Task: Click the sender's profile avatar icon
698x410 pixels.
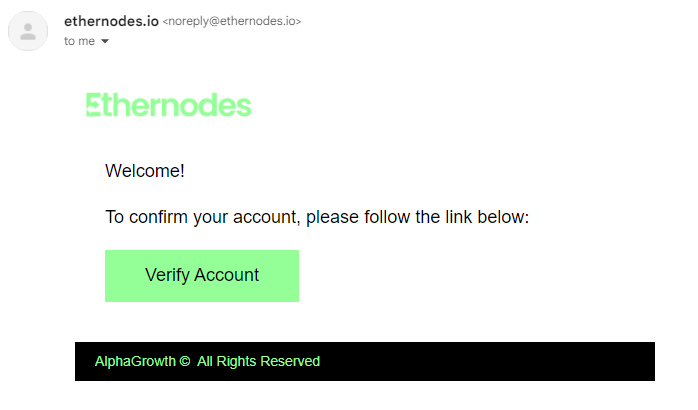Action: tap(28, 31)
